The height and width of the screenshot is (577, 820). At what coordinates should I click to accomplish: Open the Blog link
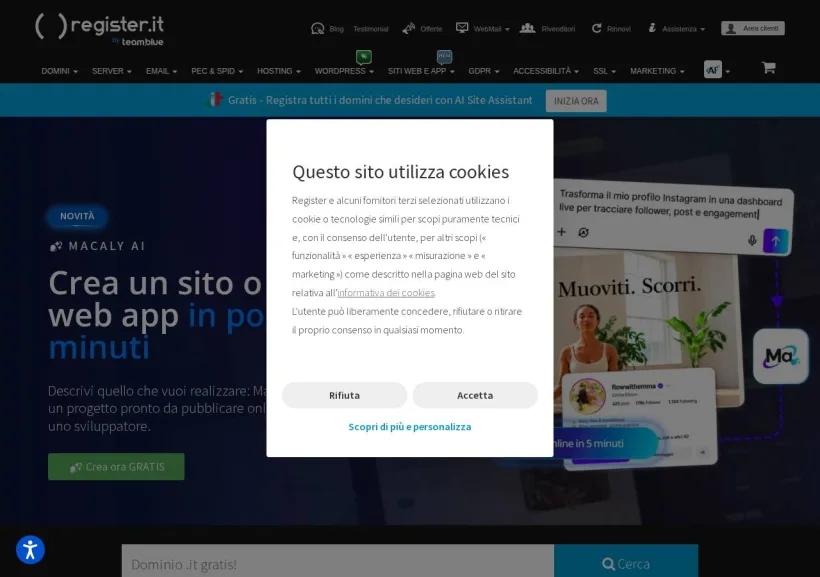click(x=336, y=29)
